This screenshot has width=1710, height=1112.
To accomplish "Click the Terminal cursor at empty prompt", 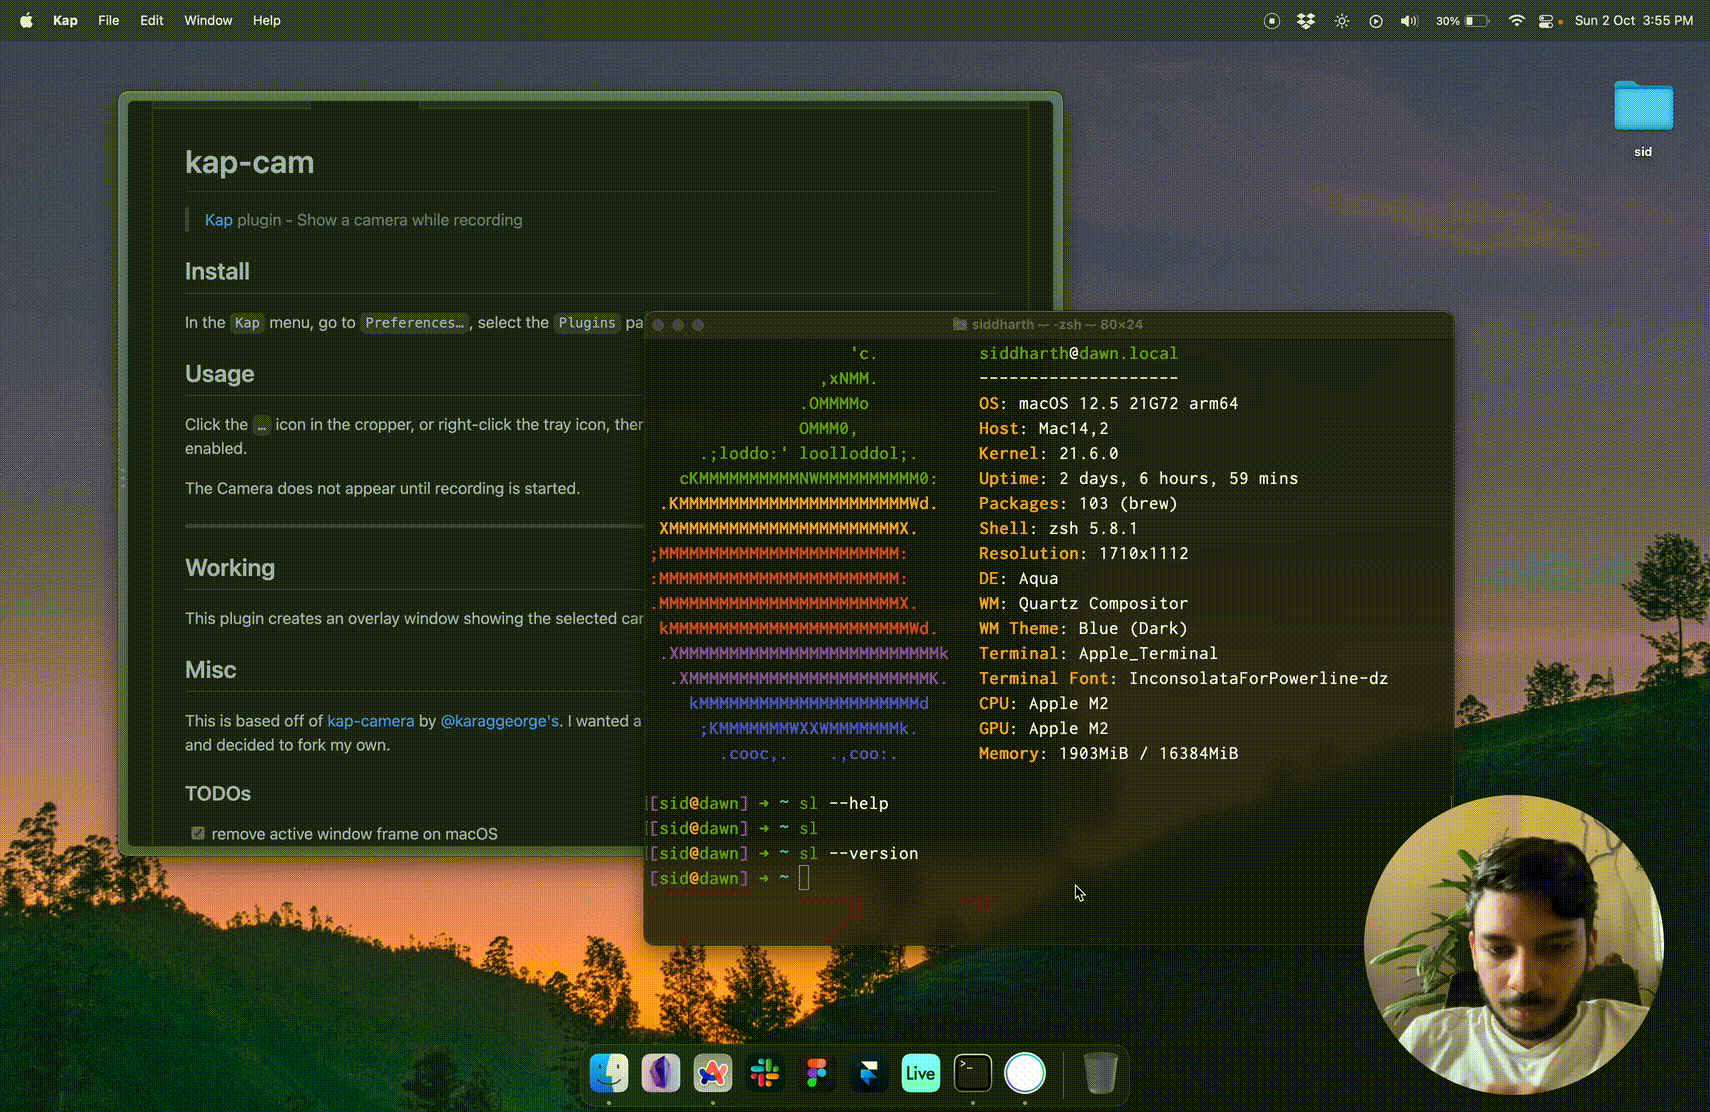I will coord(804,878).
